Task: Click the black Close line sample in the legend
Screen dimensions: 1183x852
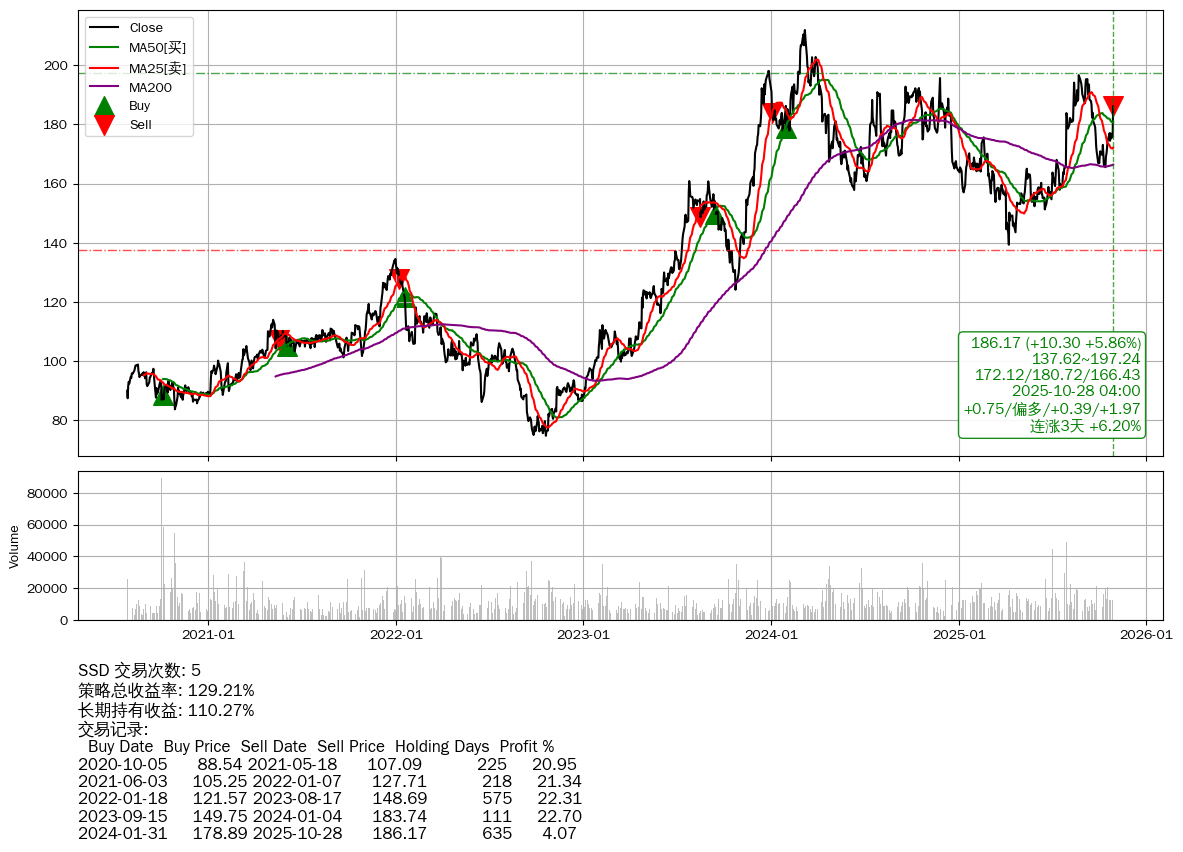Action: 104,28
